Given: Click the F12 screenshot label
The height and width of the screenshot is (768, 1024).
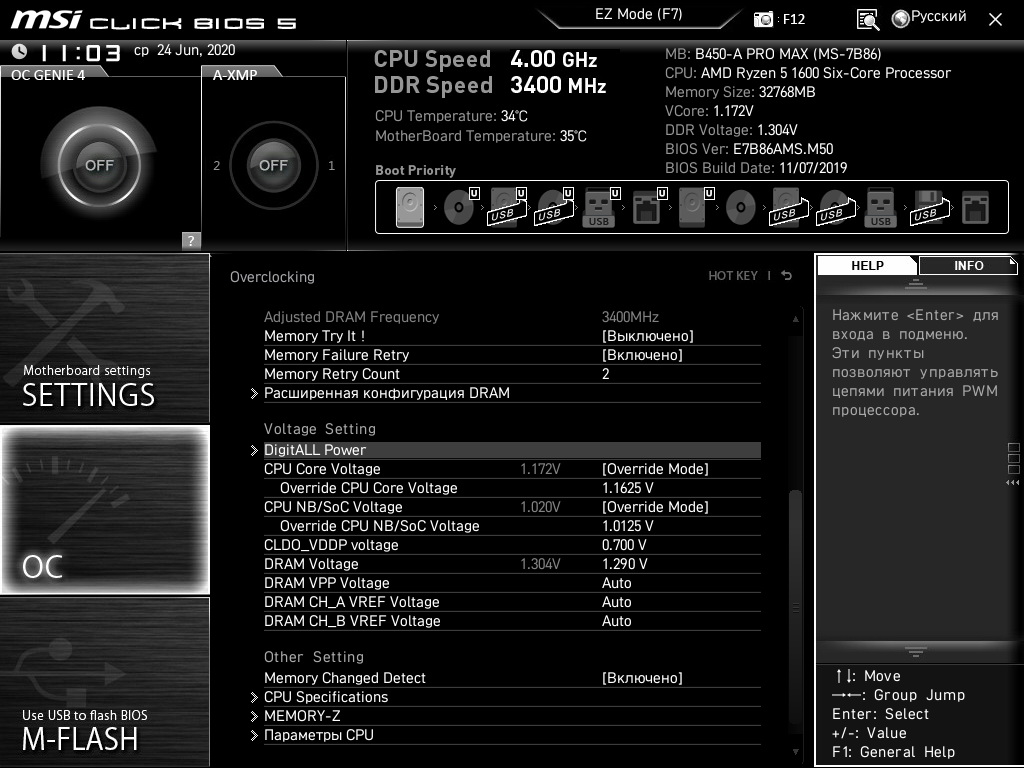Looking at the screenshot, I should pyautogui.click(x=793, y=20).
